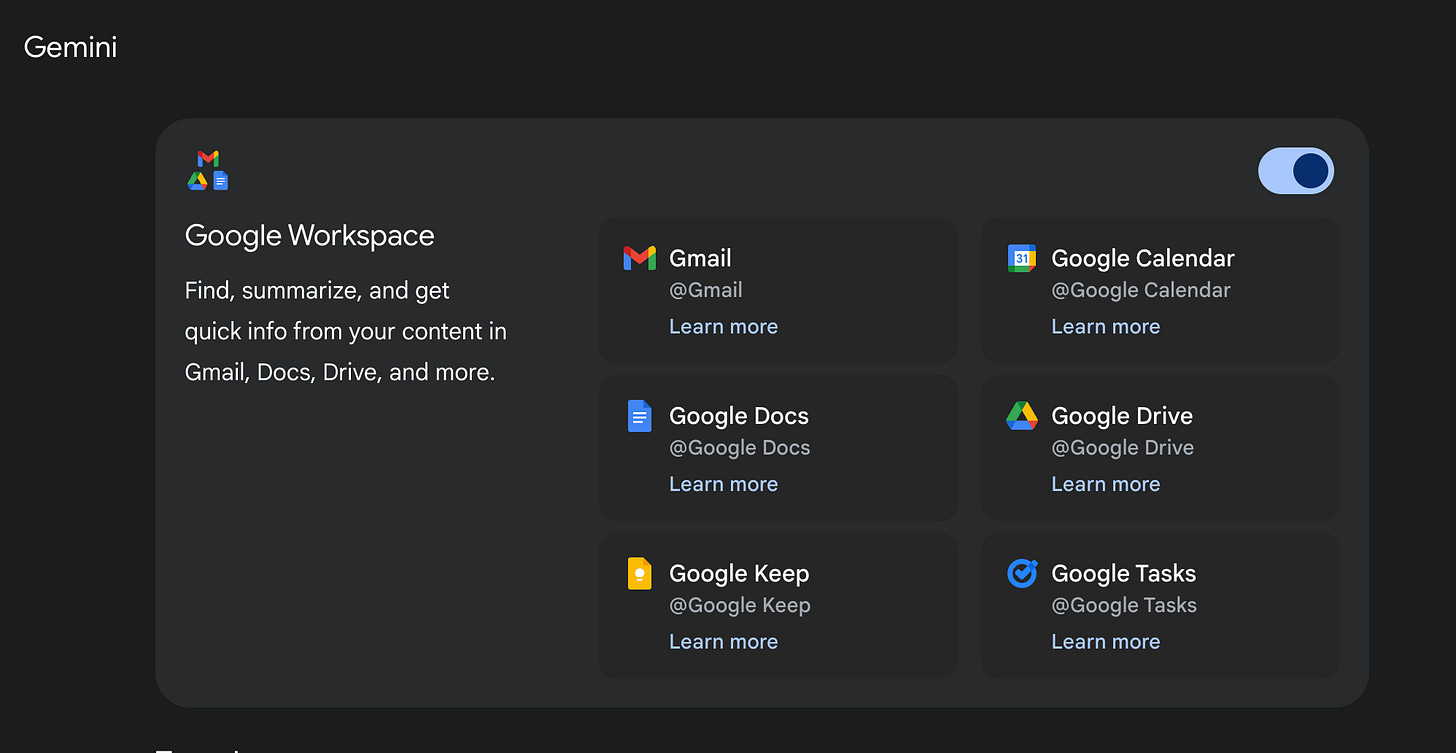The width and height of the screenshot is (1456, 753).
Task: Click the Google Drive triangle icon
Action: [1022, 416]
